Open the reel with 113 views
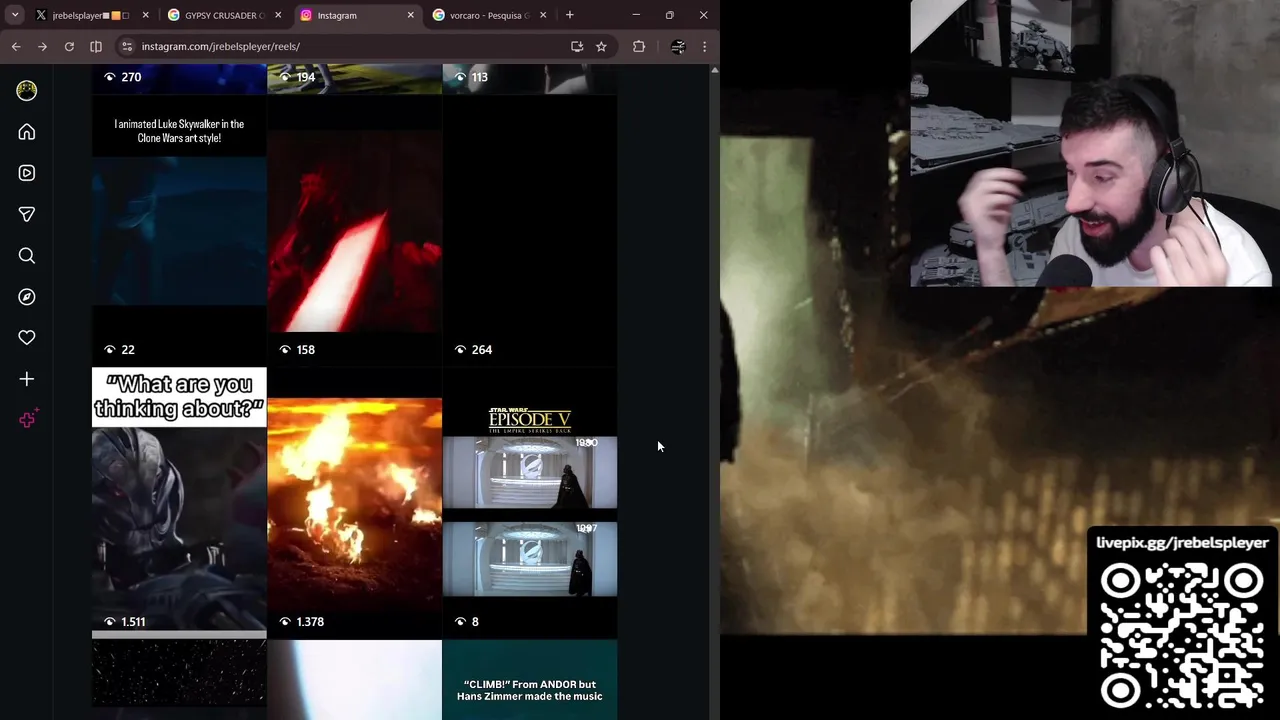The image size is (1280, 720). click(530, 79)
